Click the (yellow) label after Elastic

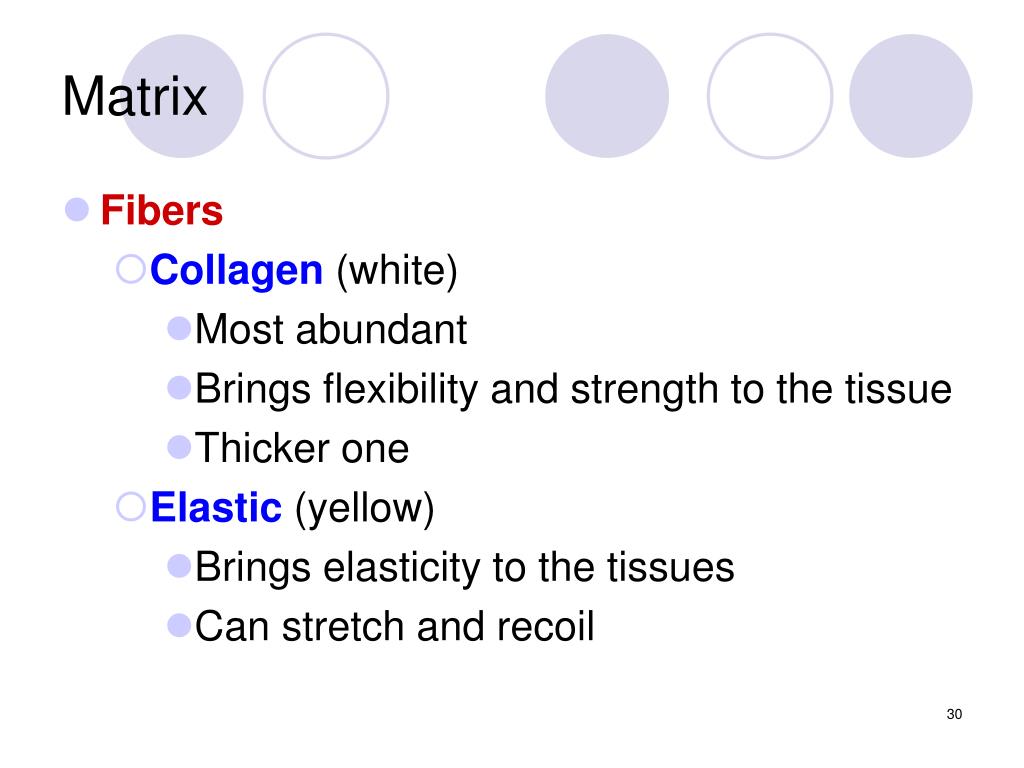[x=364, y=509]
